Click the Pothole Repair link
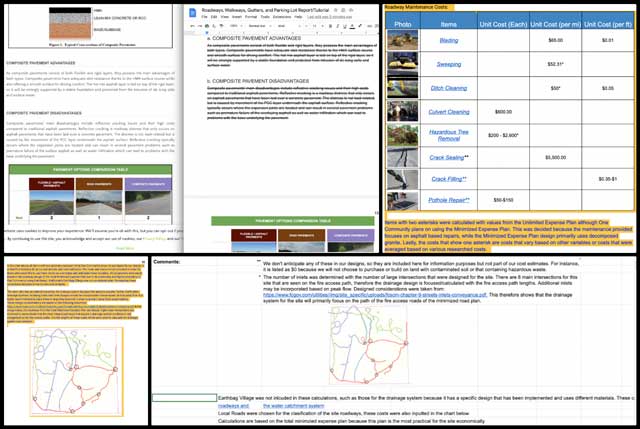The image size is (640, 429). (x=449, y=200)
